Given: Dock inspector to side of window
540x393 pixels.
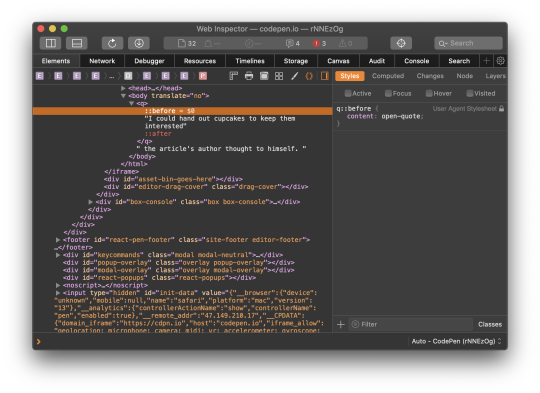Looking at the screenshot, I should (51, 43).
